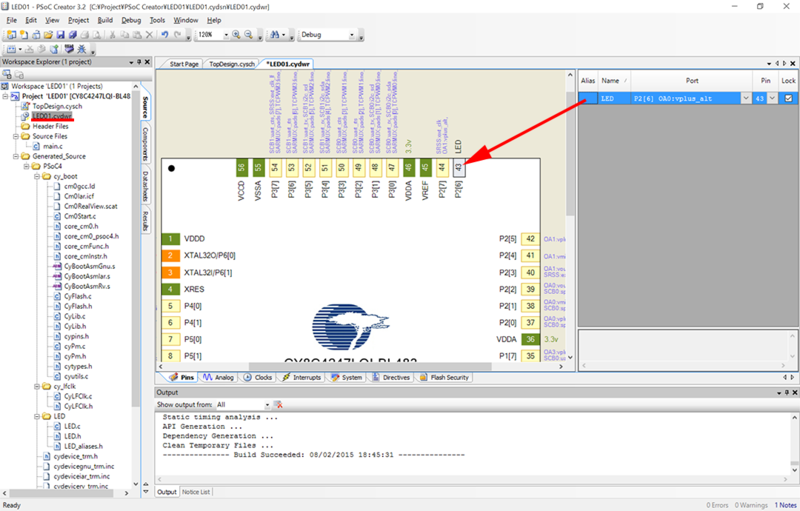Open the Pin number dropdown for LED
This screenshot has width=800, height=511.
tap(772, 98)
